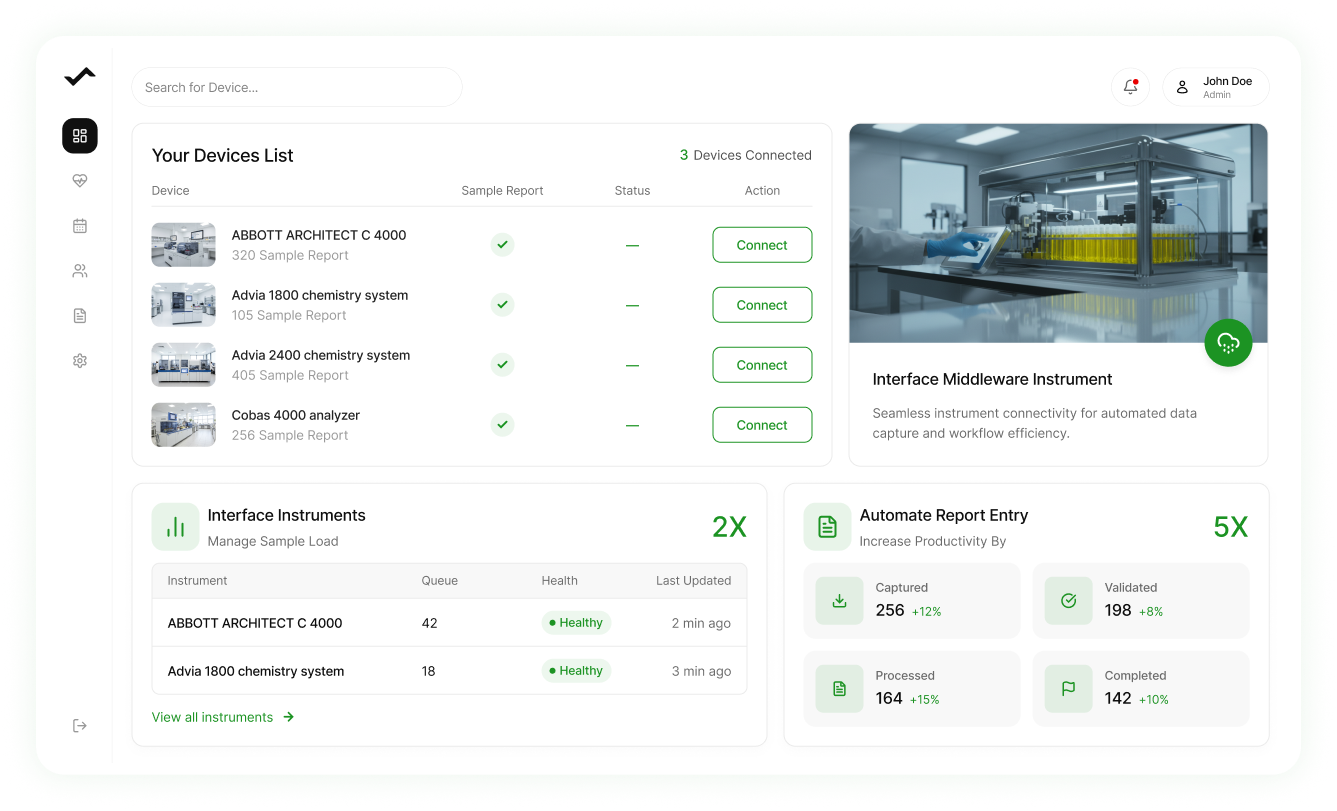The width and height of the screenshot is (1337, 811).
Task: Click the flag icon on Completed card
Action: [x=1069, y=689]
